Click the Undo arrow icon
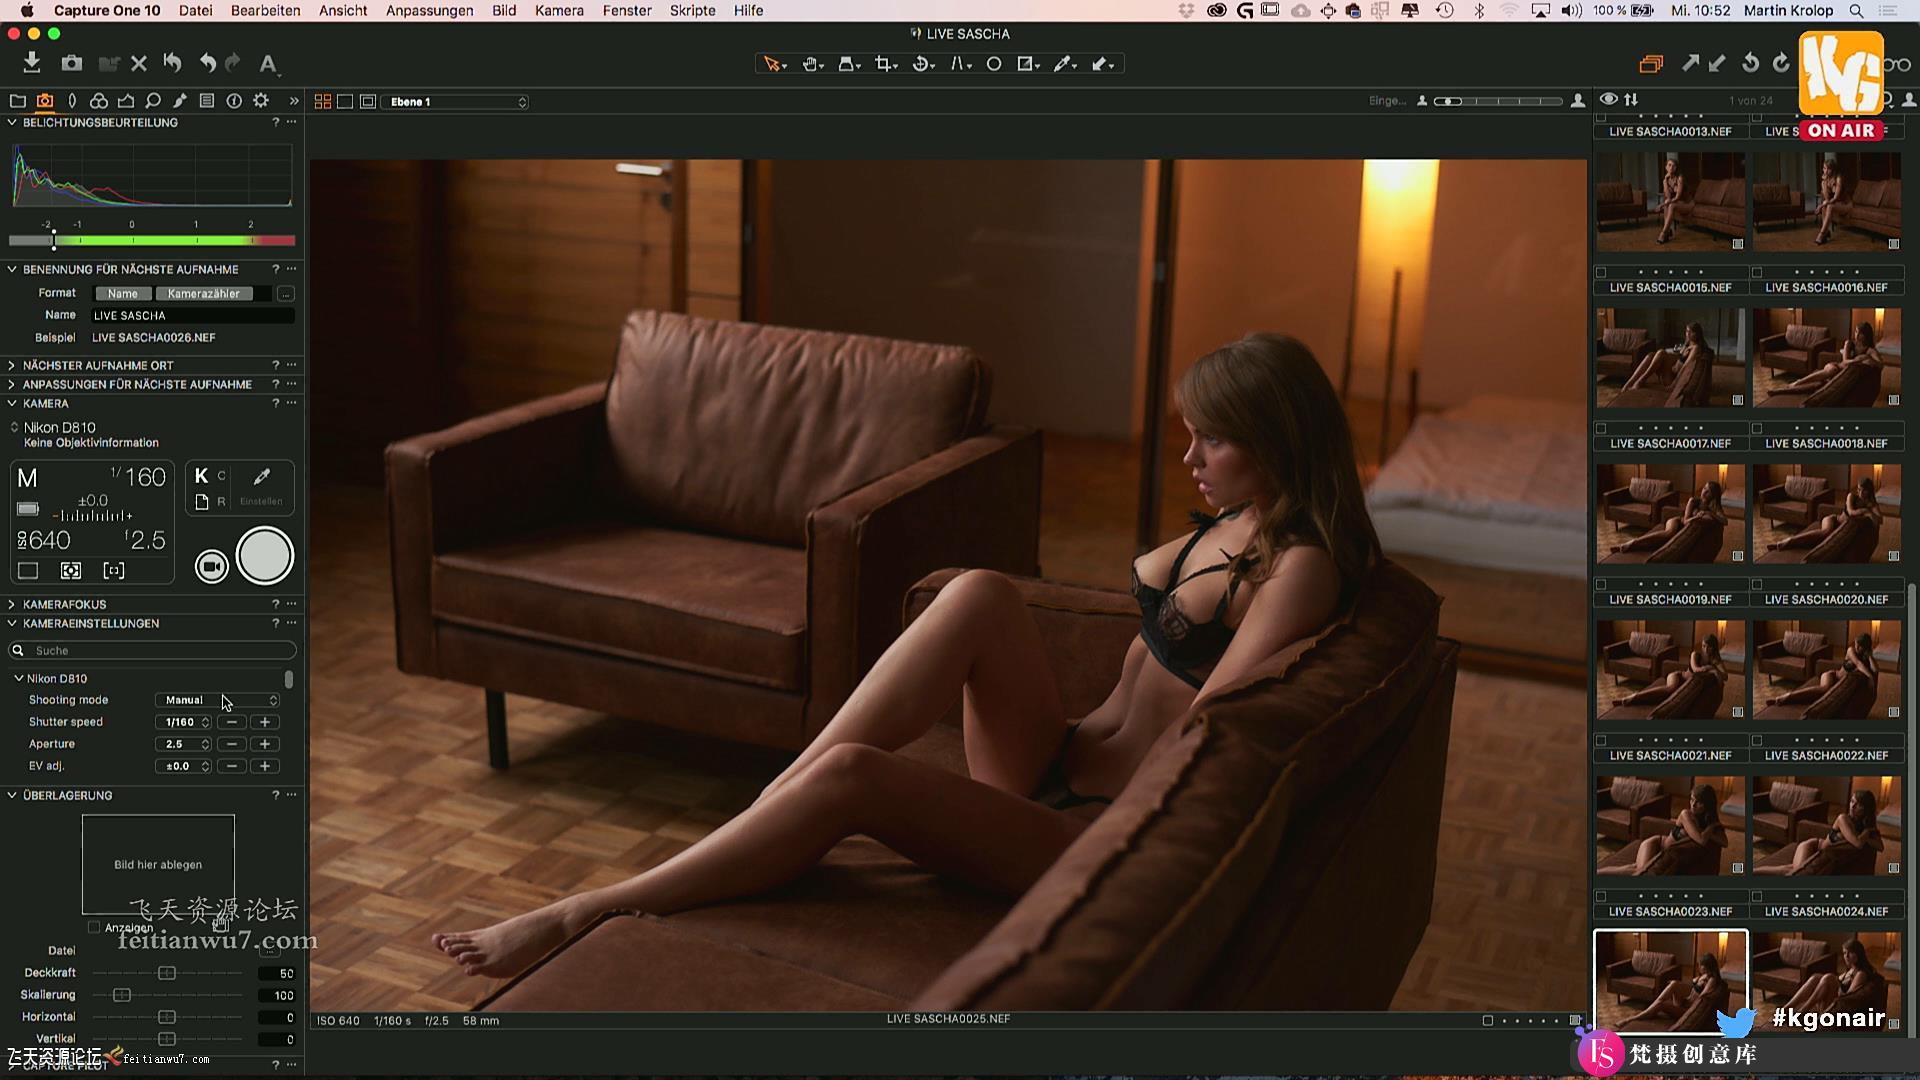The height and width of the screenshot is (1080, 1920). [x=207, y=63]
